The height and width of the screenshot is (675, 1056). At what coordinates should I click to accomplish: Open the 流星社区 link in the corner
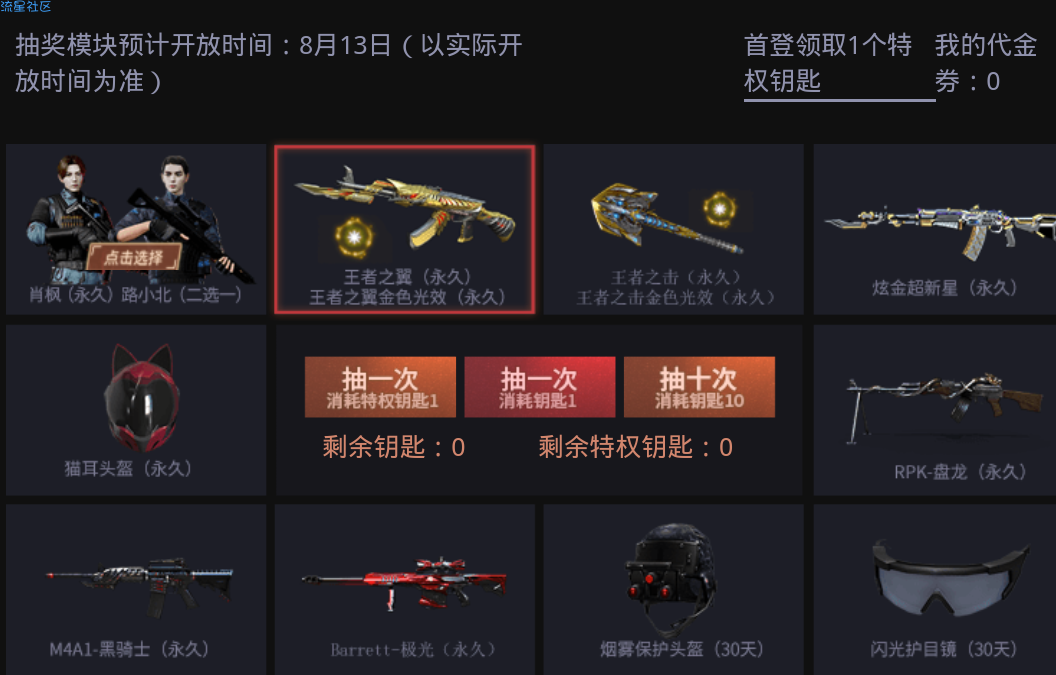(26, 7)
